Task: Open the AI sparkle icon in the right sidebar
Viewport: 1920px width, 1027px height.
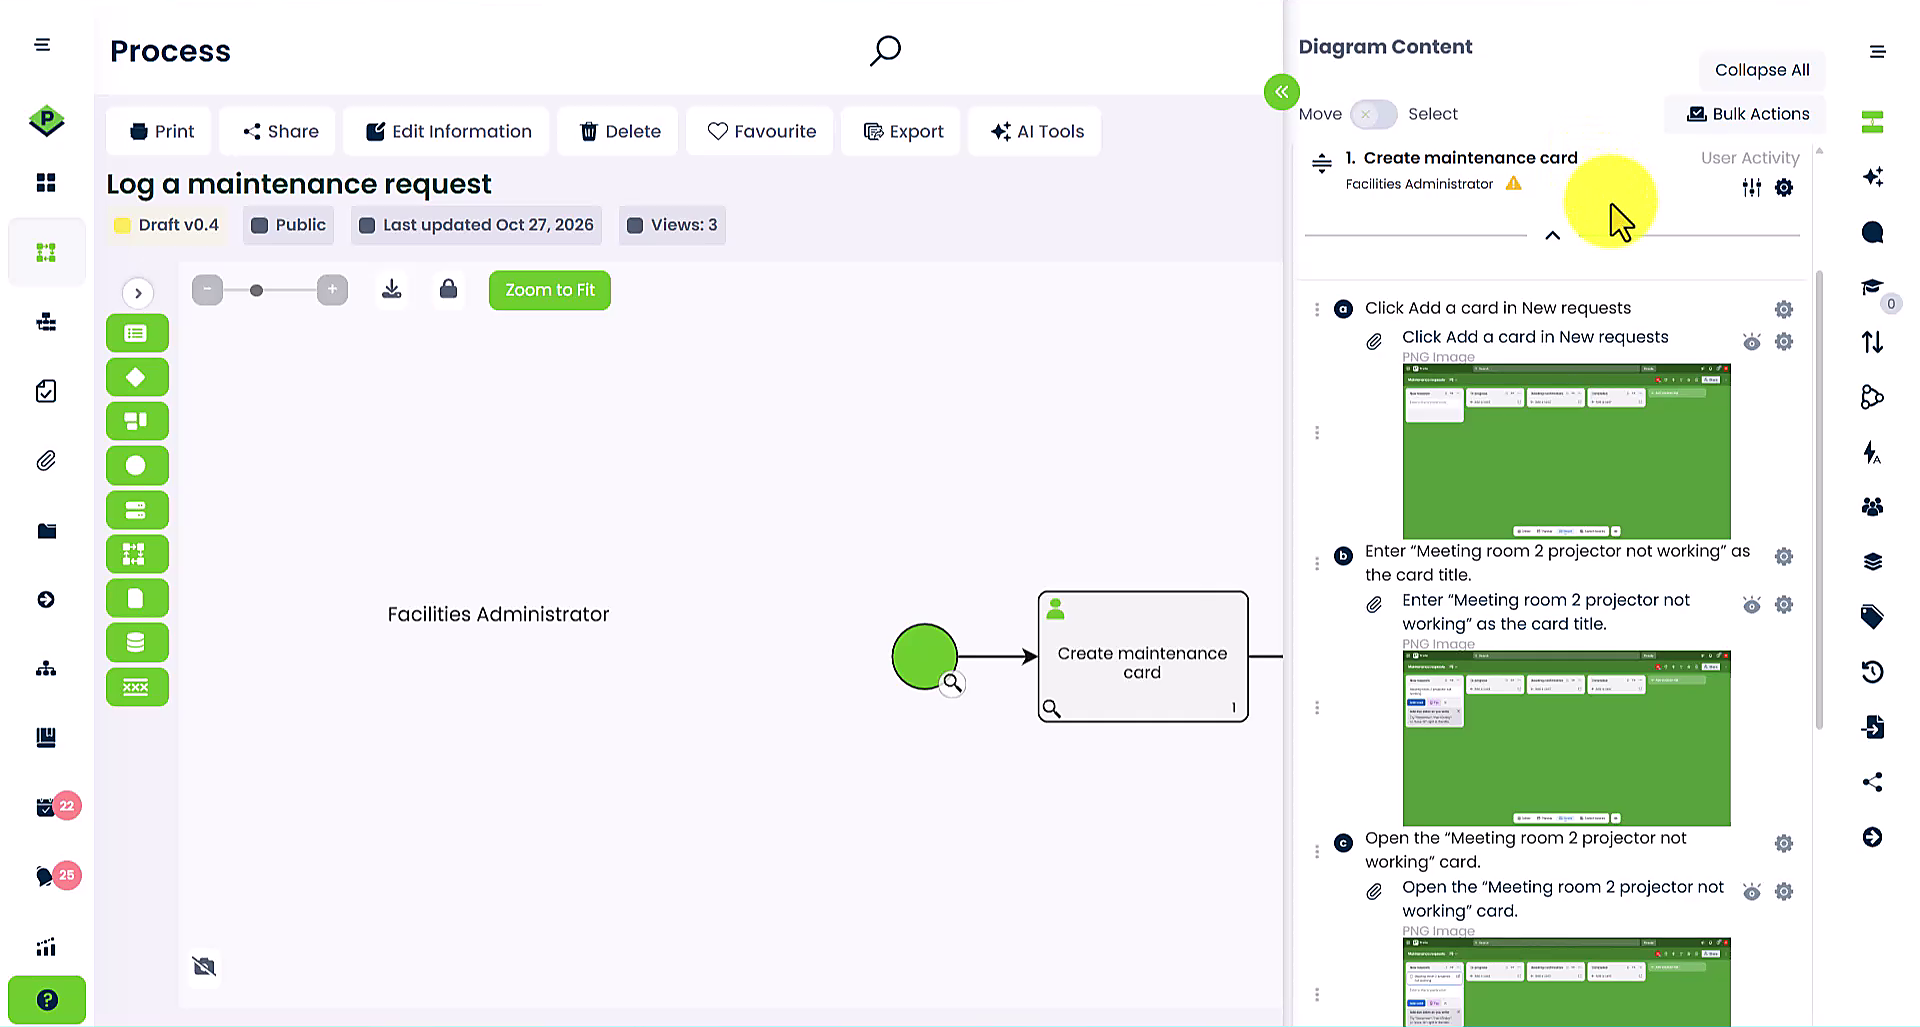Action: point(1873,177)
